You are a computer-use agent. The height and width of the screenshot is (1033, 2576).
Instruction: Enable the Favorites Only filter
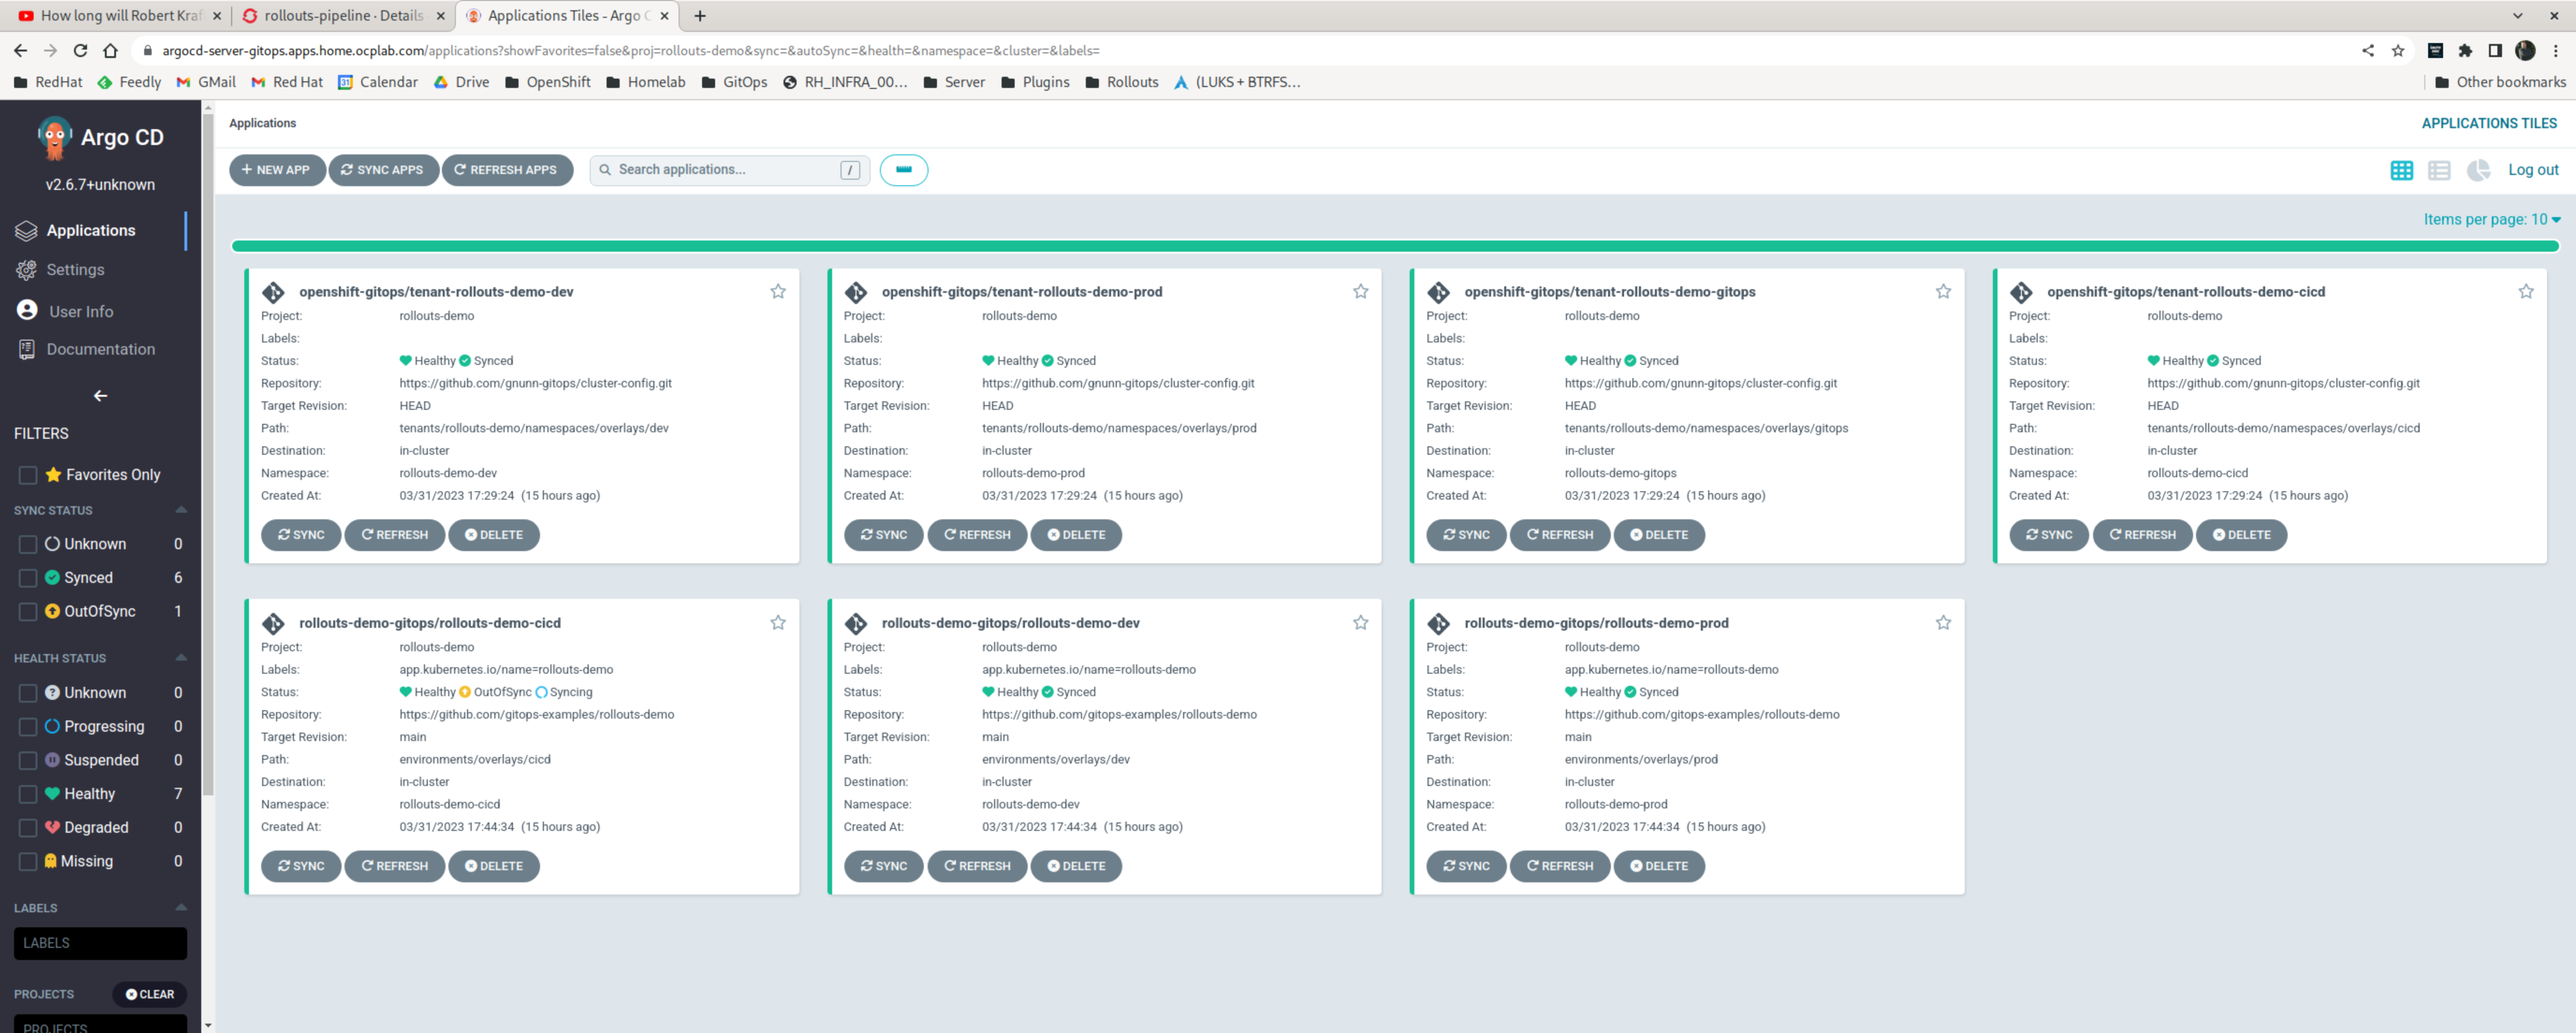pyautogui.click(x=27, y=474)
